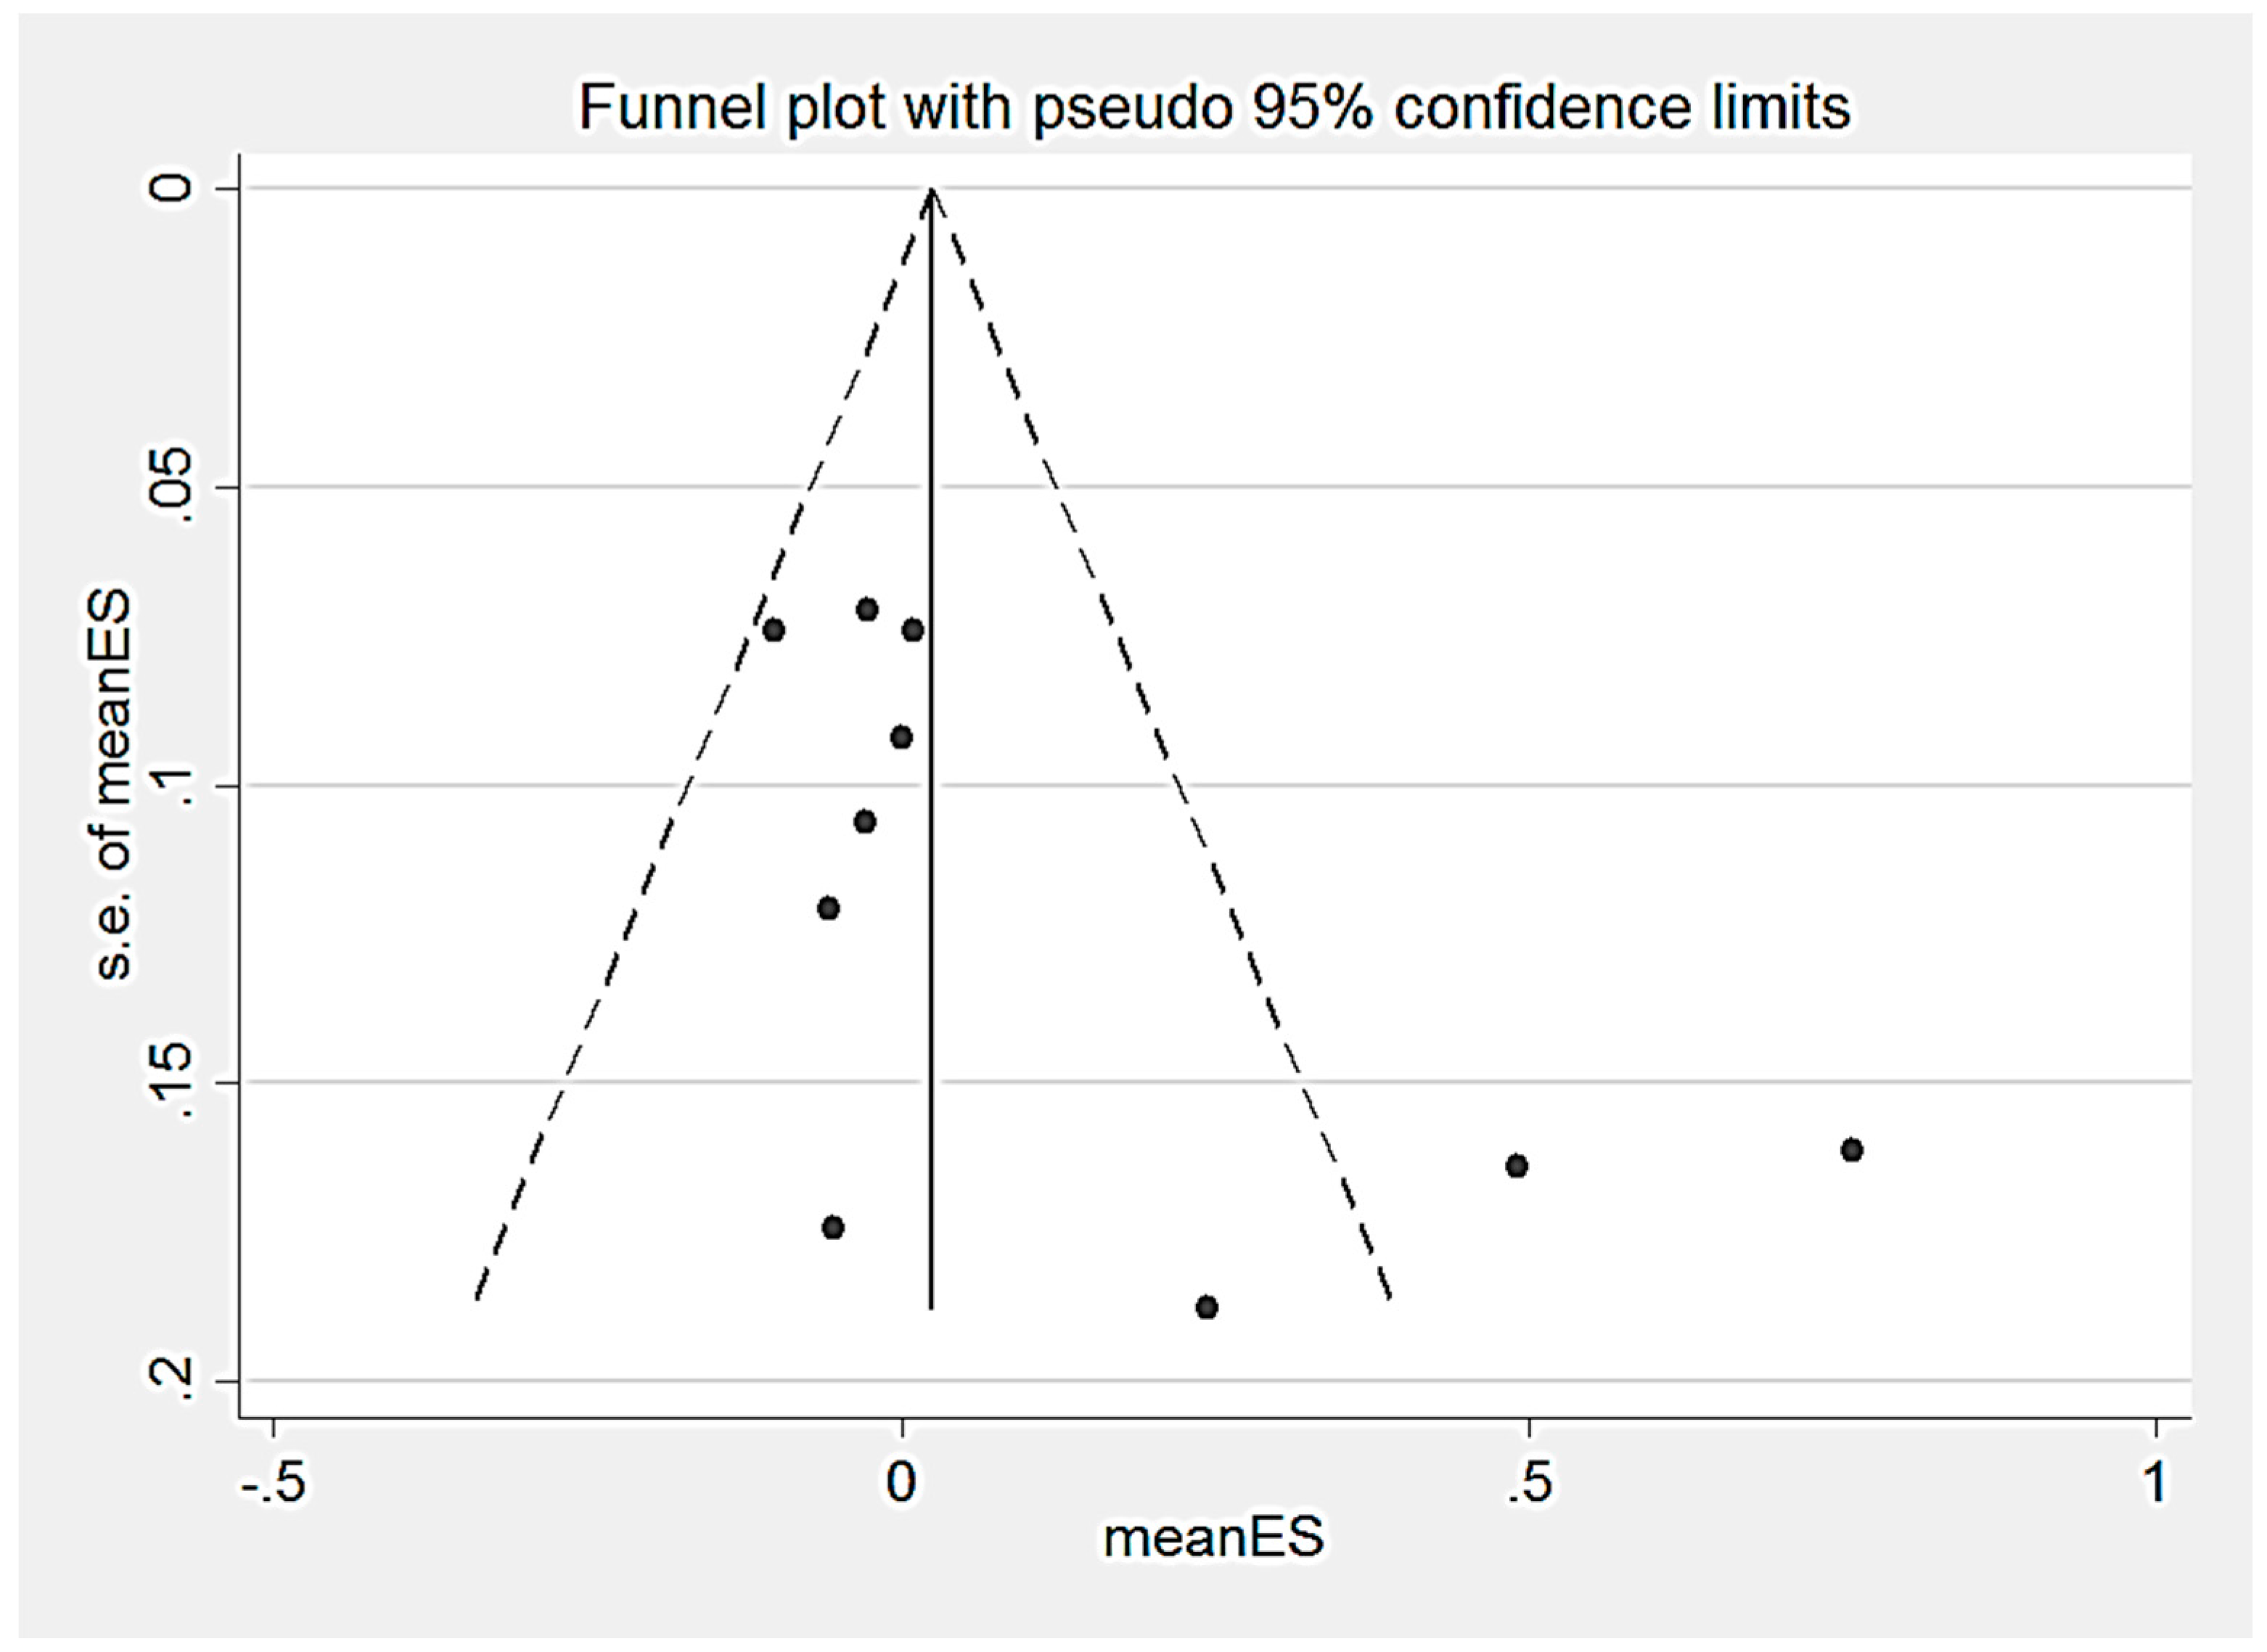This screenshot has width=2267, height=1652.
Task: Click the bottom end of the solid vertical line
Action: coord(932,1306)
